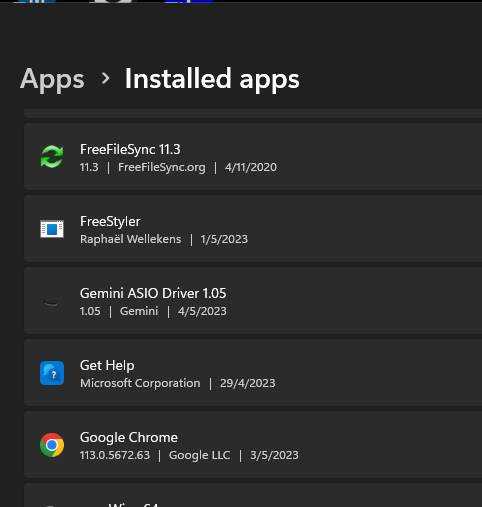
Task: Select the FreeFileSync 11.3 app name
Action: tap(130, 149)
